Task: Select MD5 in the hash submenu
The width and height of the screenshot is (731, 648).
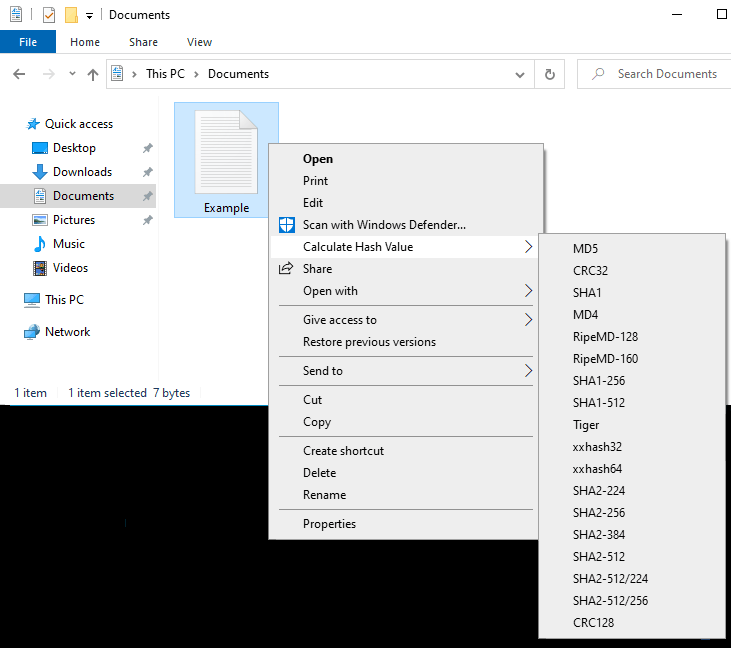Action: [x=585, y=249]
